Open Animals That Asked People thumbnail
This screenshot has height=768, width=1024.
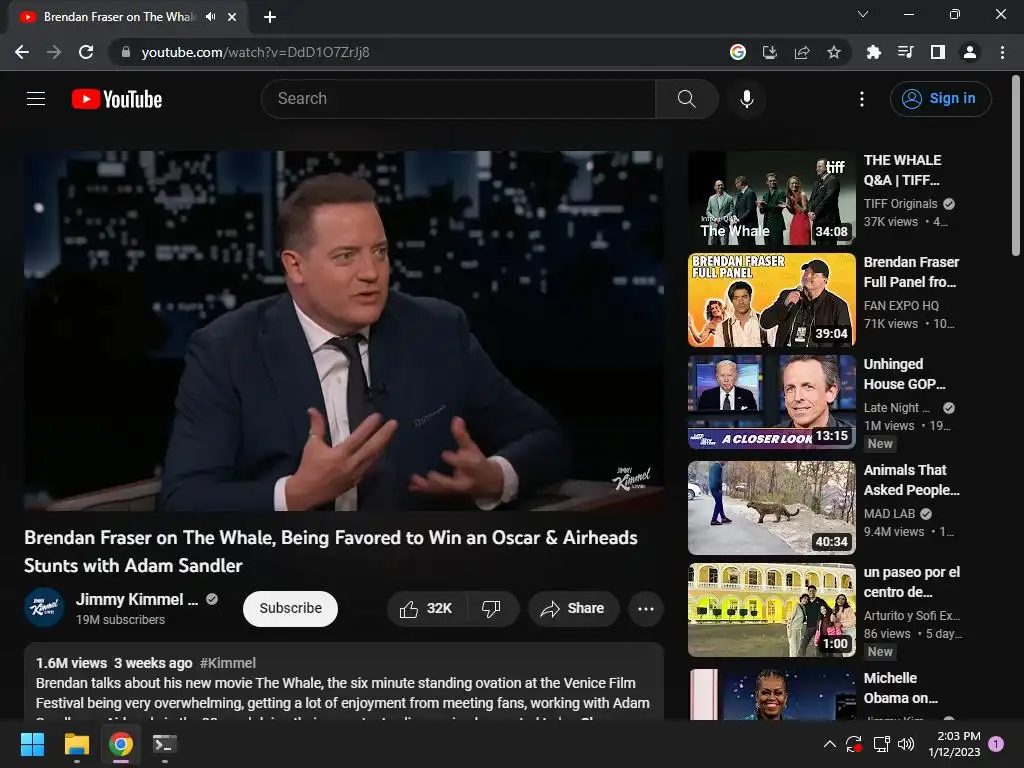(771, 507)
